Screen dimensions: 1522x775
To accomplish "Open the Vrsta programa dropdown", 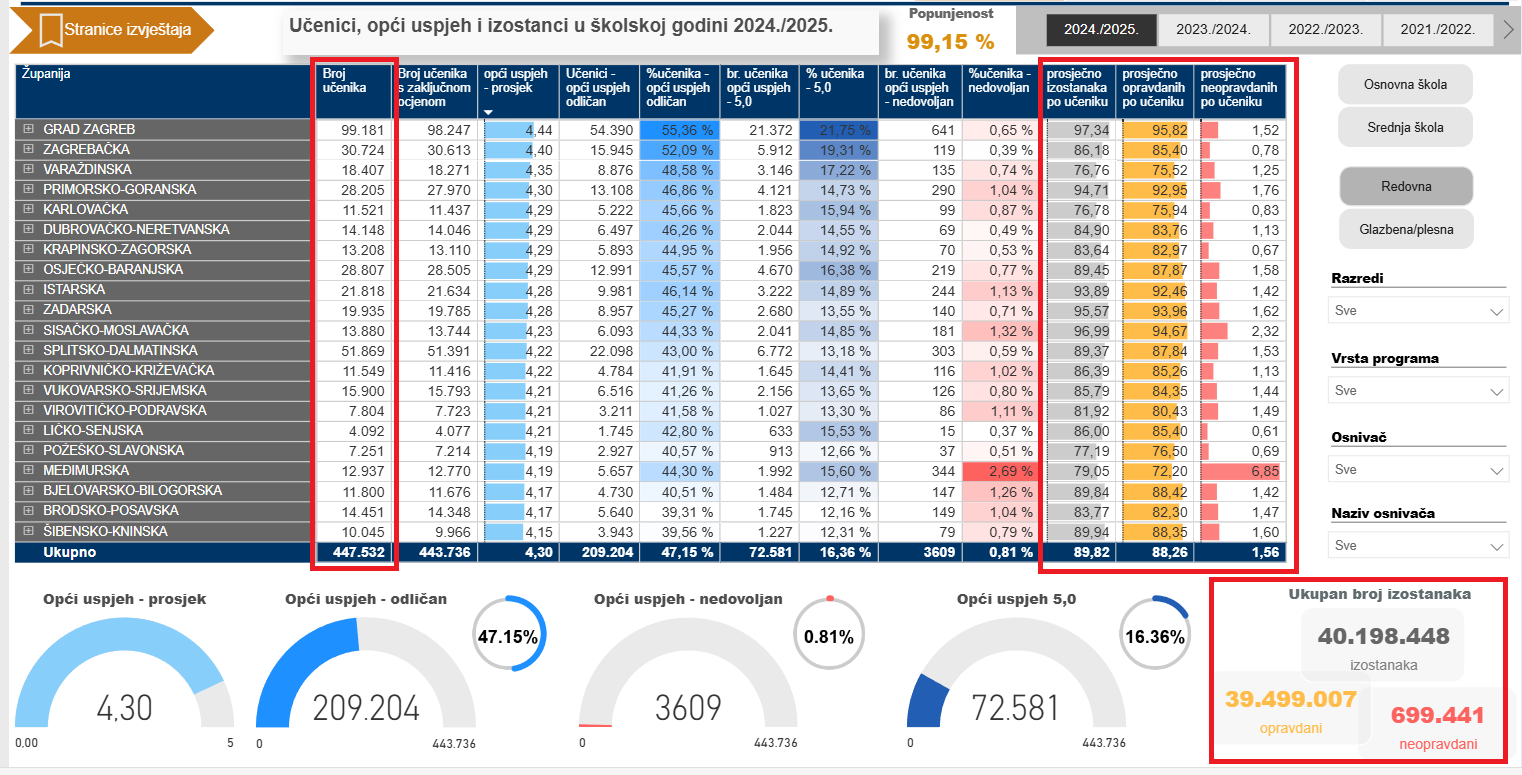I will pyautogui.click(x=1418, y=391).
